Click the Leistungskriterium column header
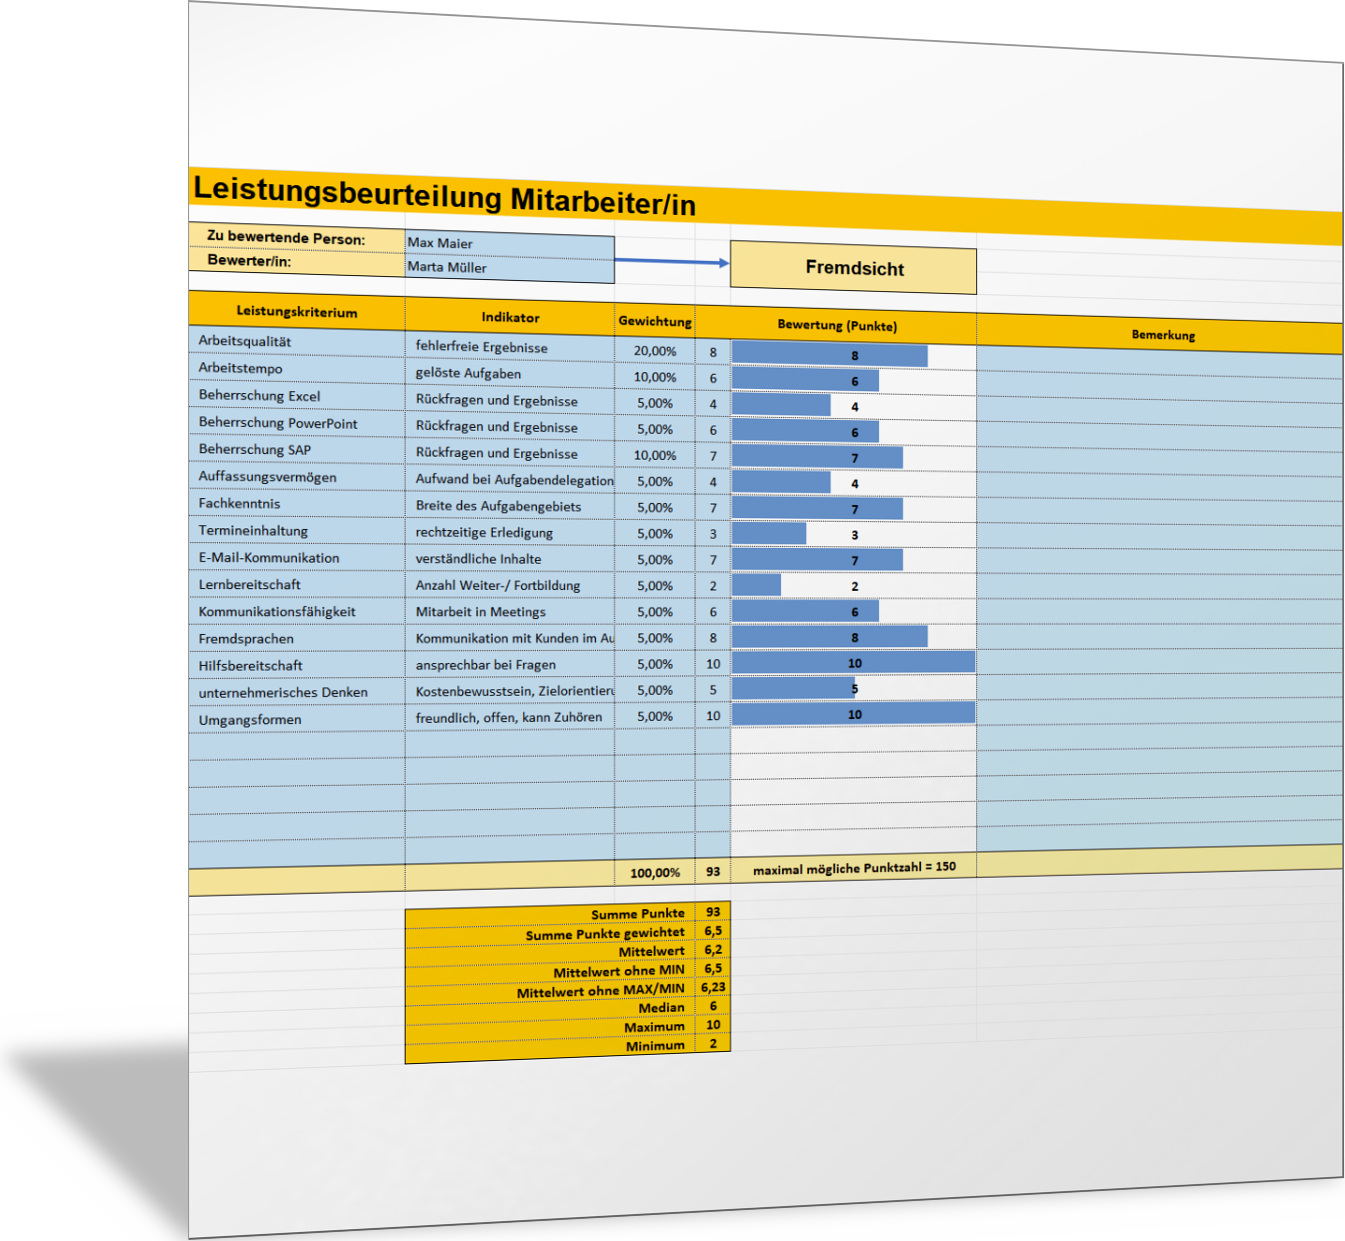The width and height of the screenshot is (1345, 1241). click(297, 312)
